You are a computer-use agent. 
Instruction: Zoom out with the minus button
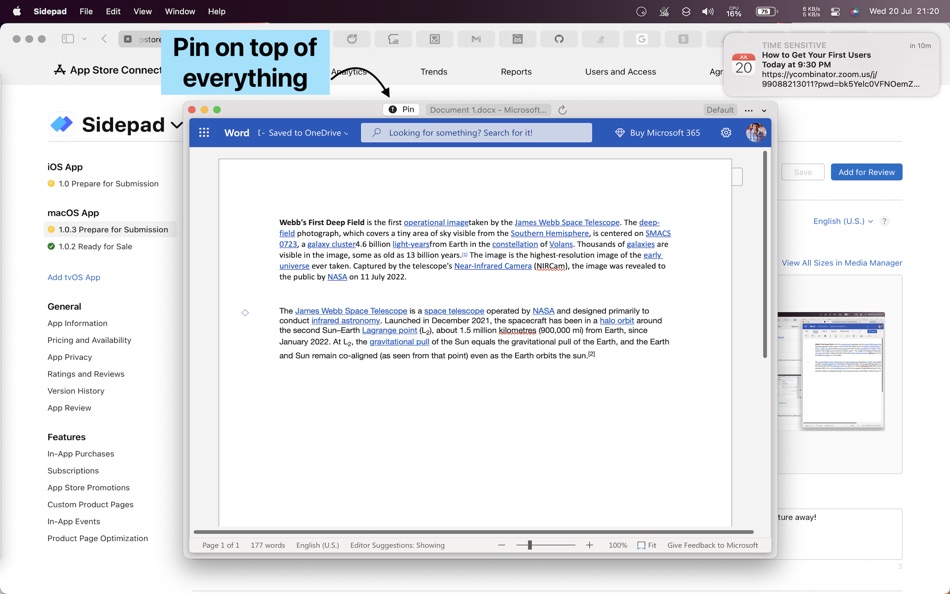point(501,545)
